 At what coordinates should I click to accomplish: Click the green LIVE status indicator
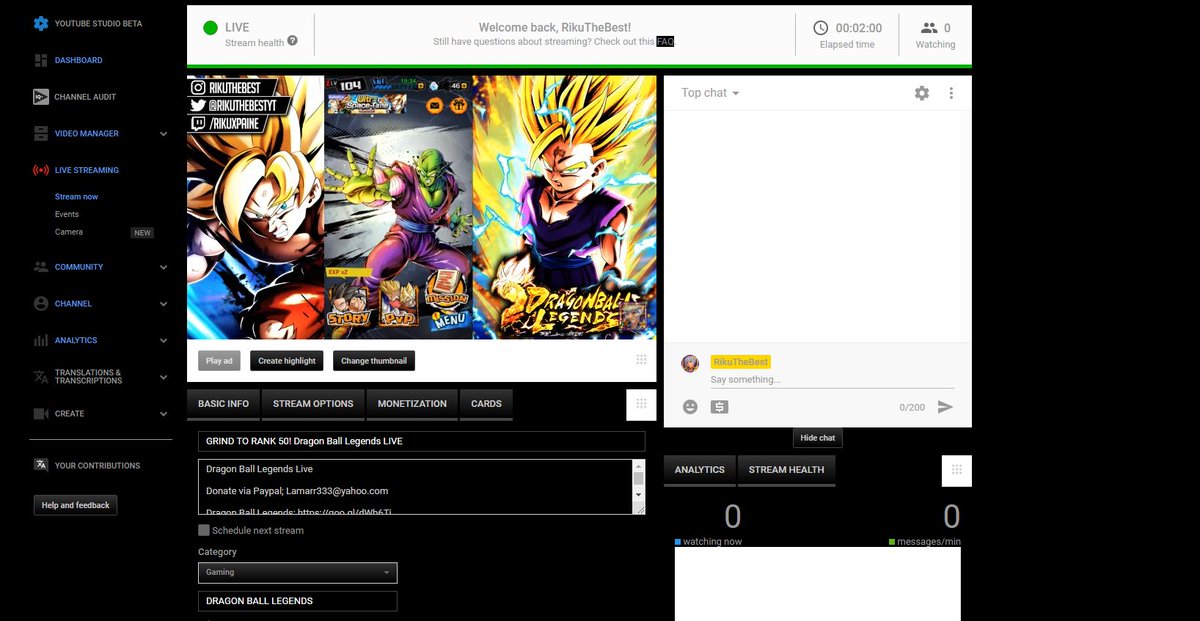[210, 28]
